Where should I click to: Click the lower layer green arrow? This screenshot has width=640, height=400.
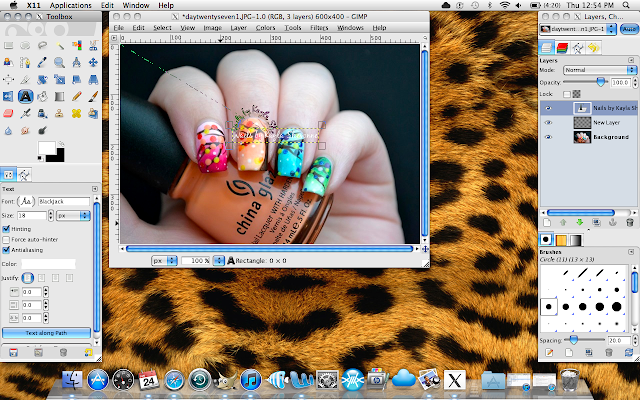pos(580,223)
